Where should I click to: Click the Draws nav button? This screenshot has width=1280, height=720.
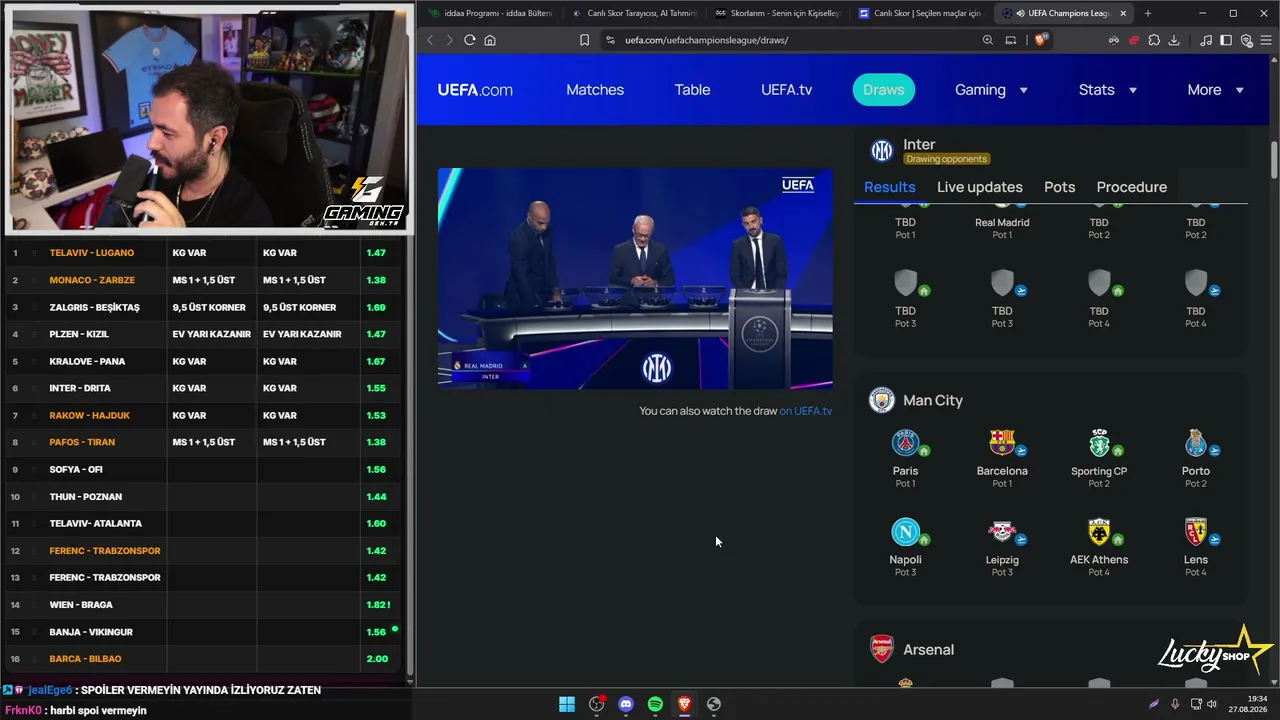(884, 90)
